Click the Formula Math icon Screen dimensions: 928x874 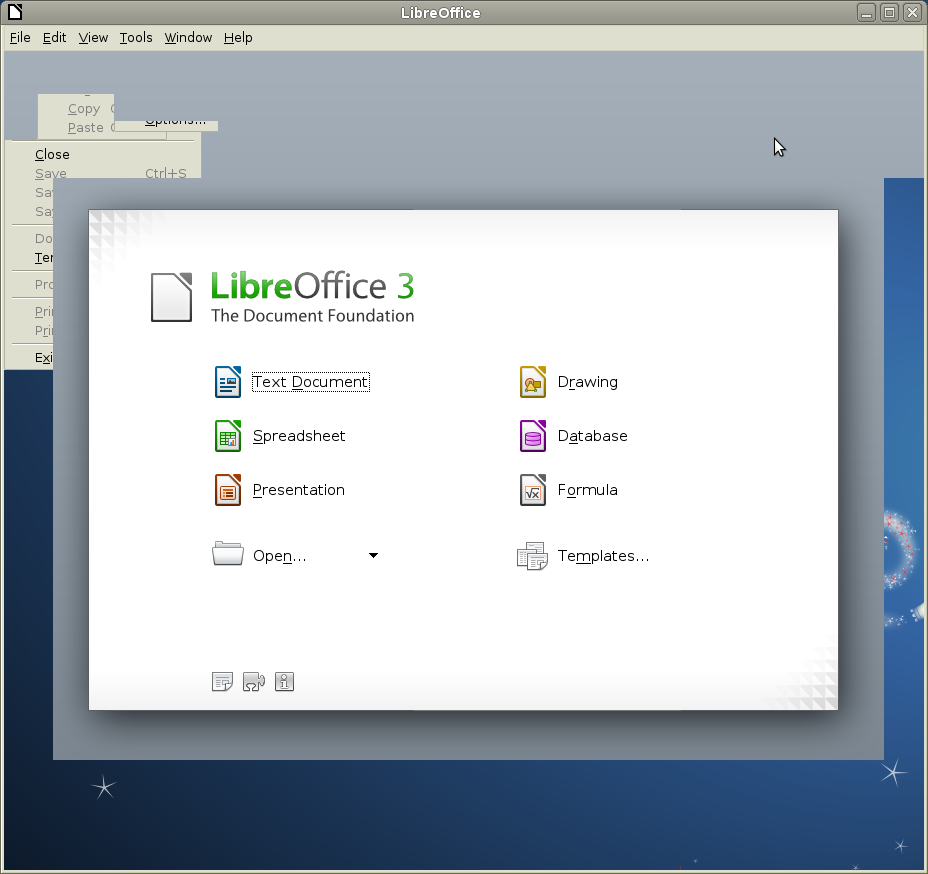pyautogui.click(x=533, y=489)
